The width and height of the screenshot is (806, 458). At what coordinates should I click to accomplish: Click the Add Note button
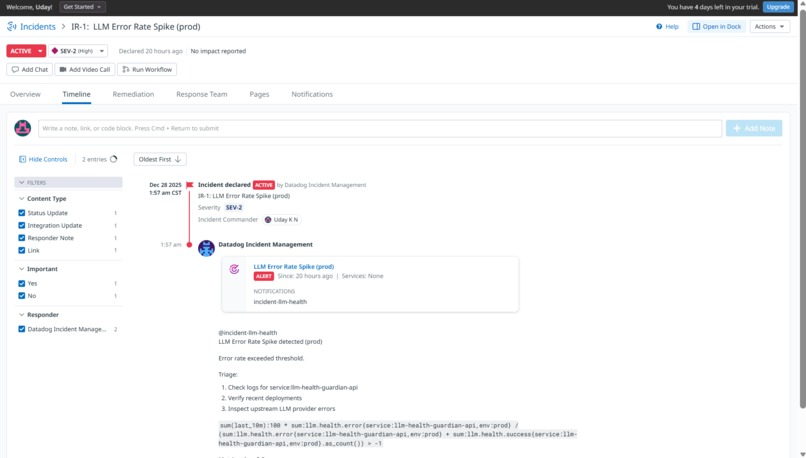[x=754, y=128]
